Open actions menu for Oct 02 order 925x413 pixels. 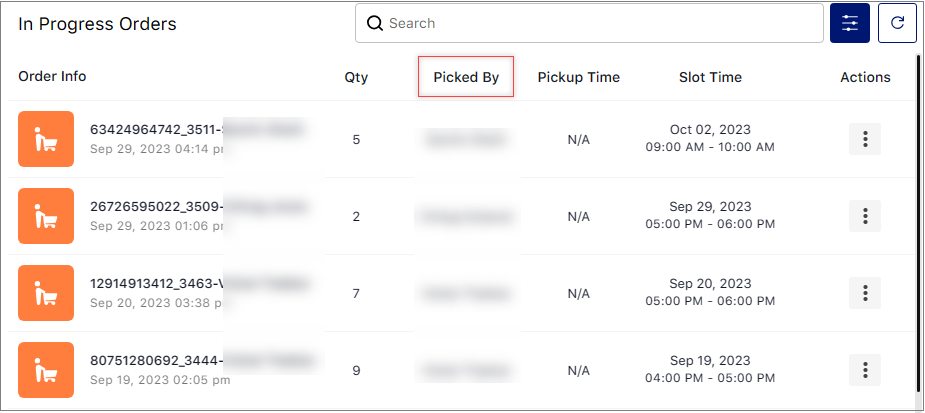865,139
